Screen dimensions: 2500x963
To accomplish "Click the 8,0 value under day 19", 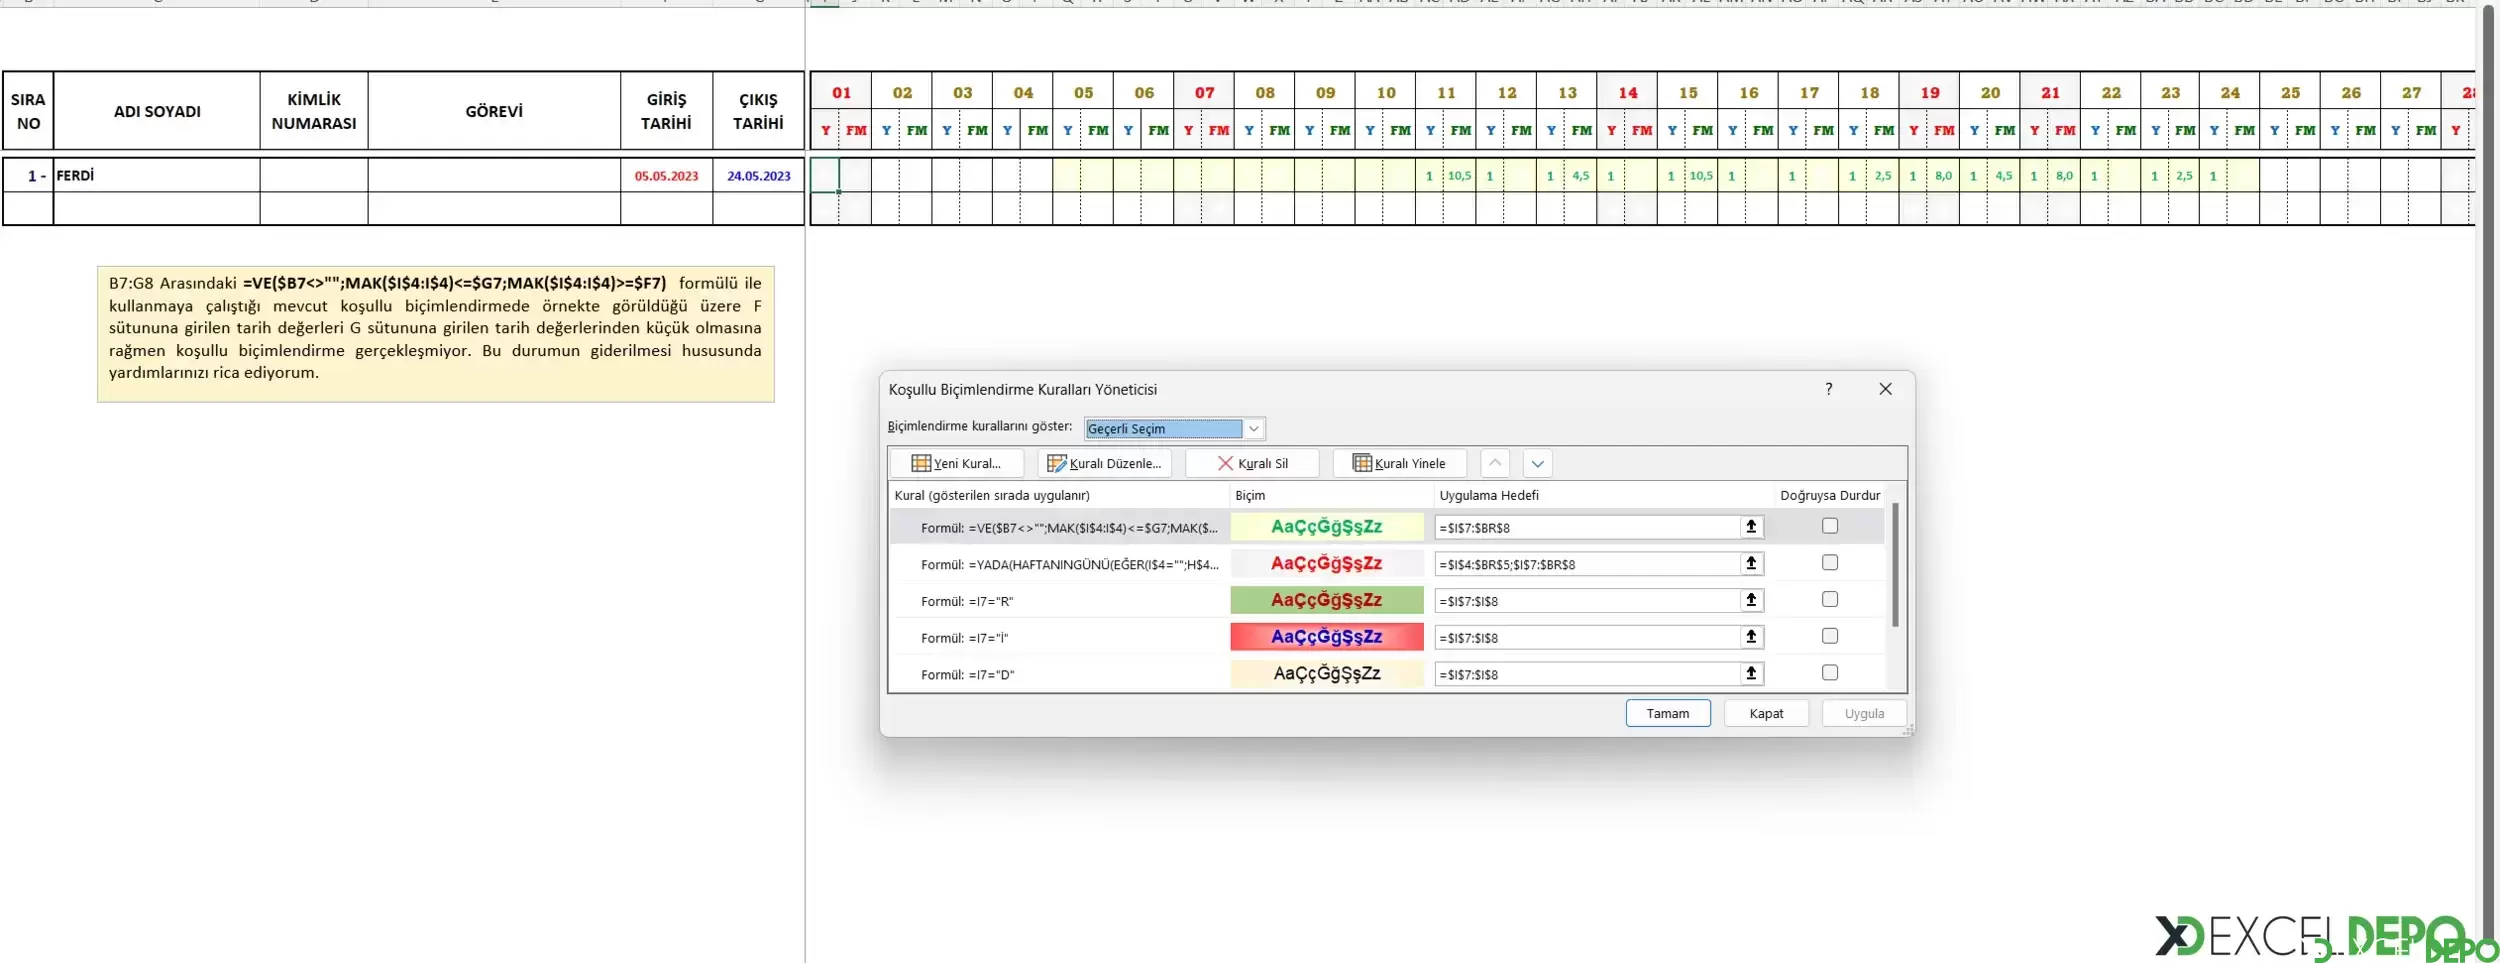I will tap(1943, 175).
